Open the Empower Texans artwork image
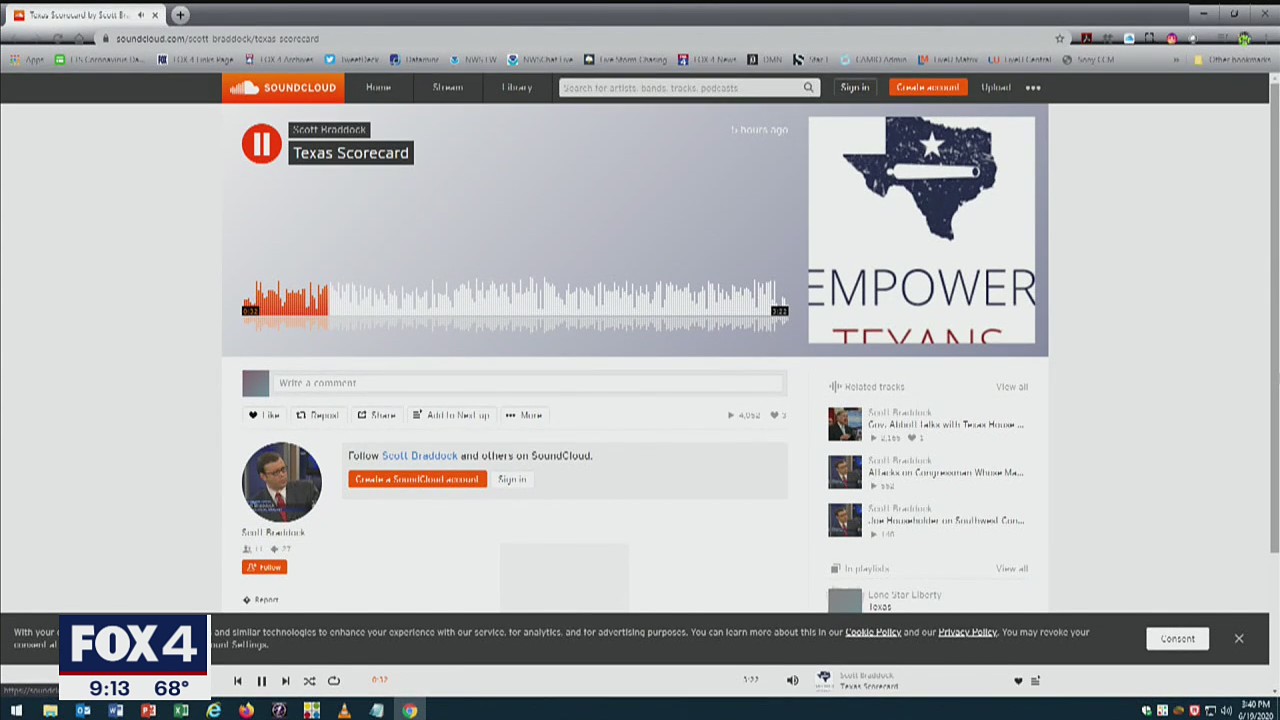Screen dimensions: 1280x720 [x=921, y=230]
